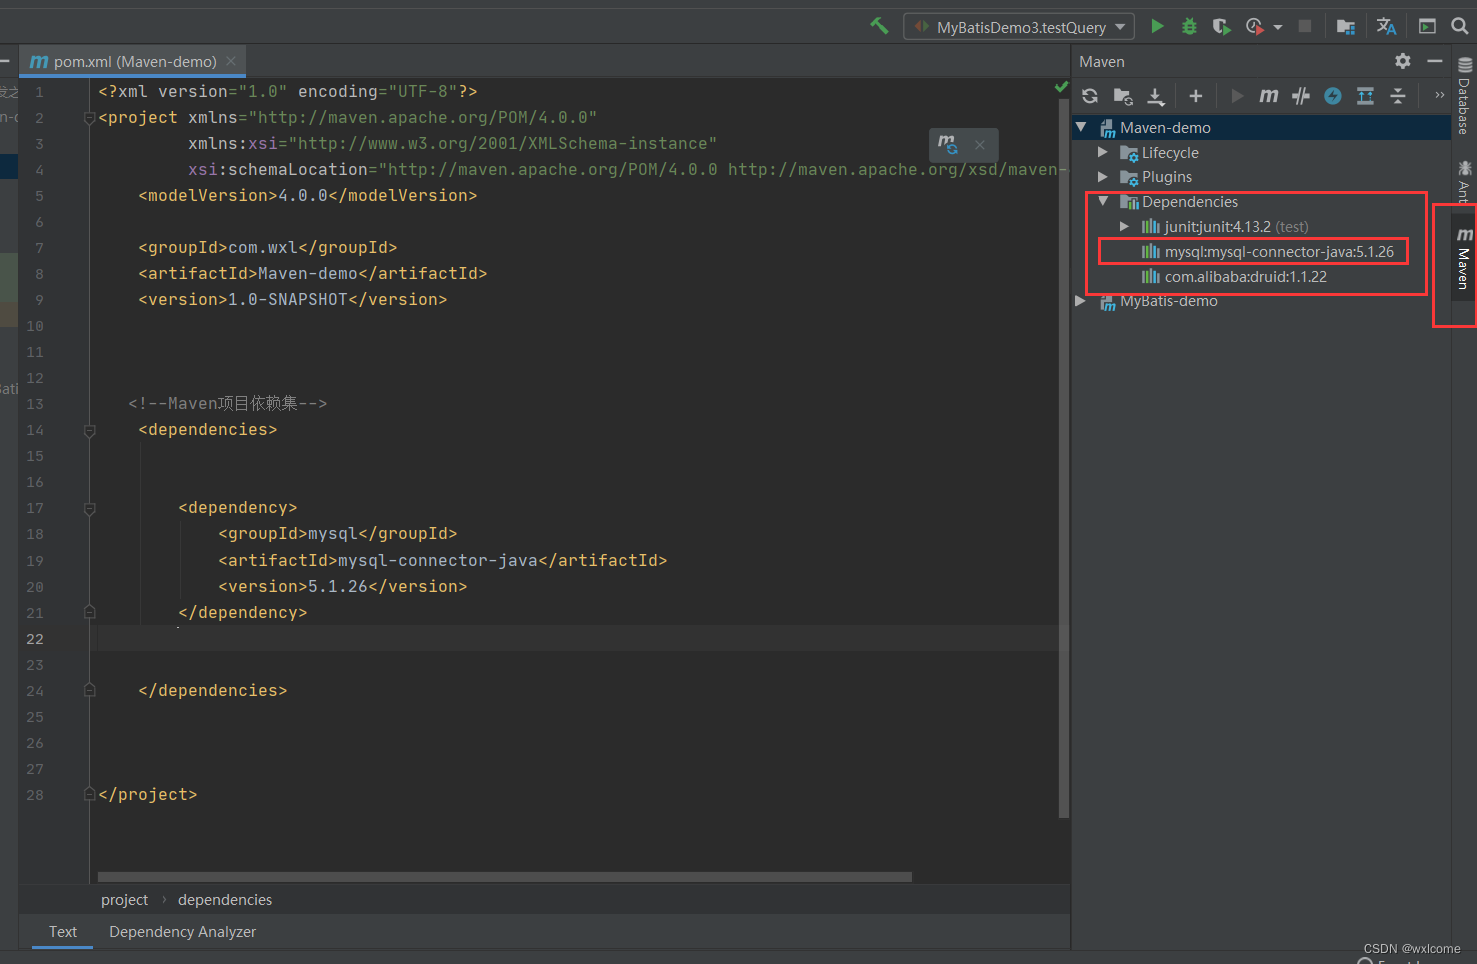Expand the MyBatis-demo project node
This screenshot has height=964, width=1477.
pos(1081,301)
